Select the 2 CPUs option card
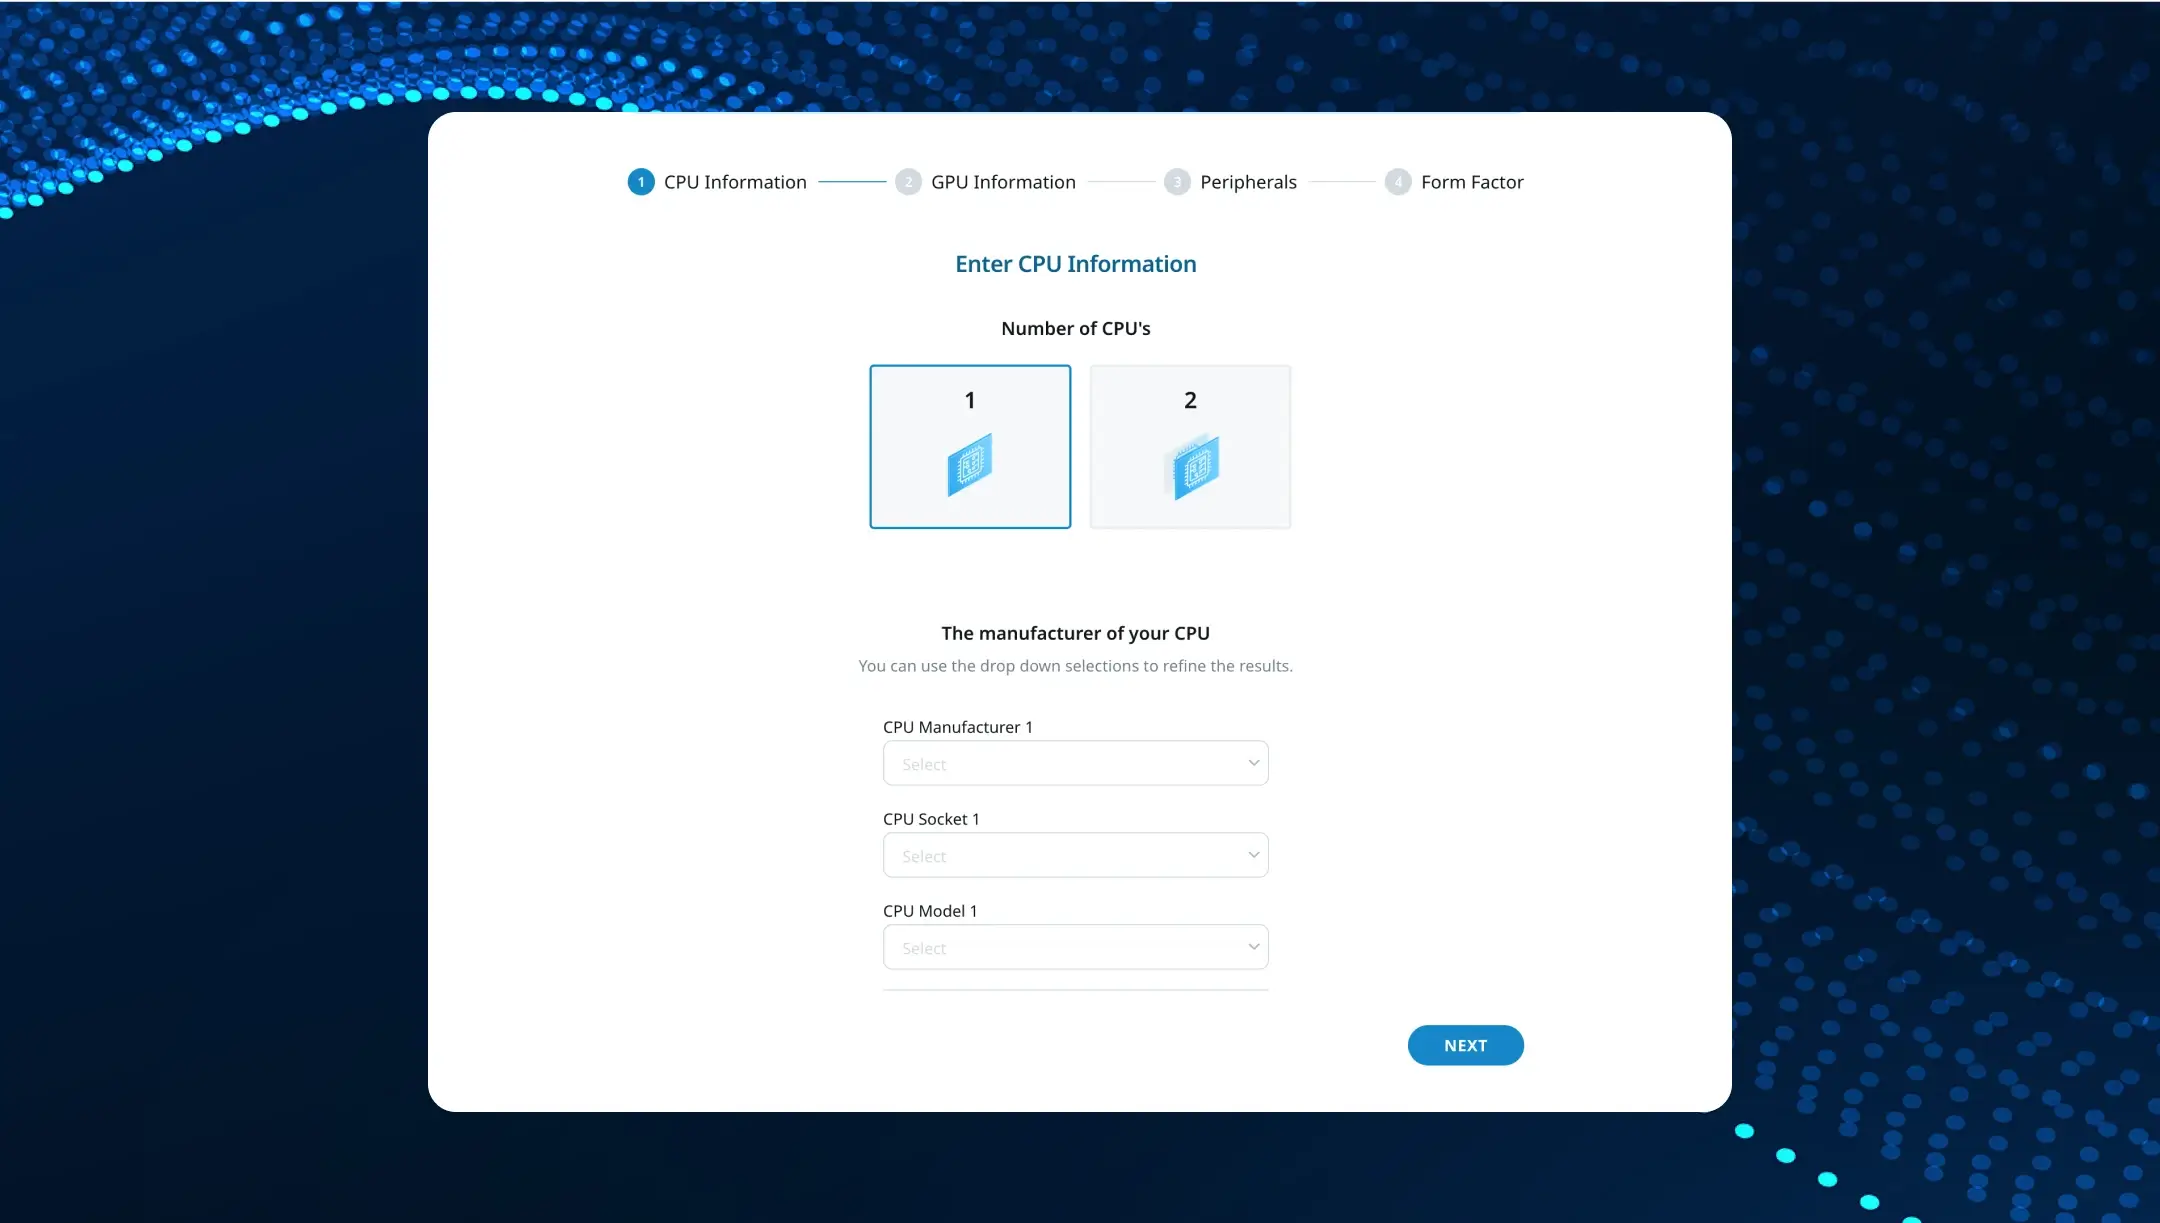 (x=1190, y=446)
